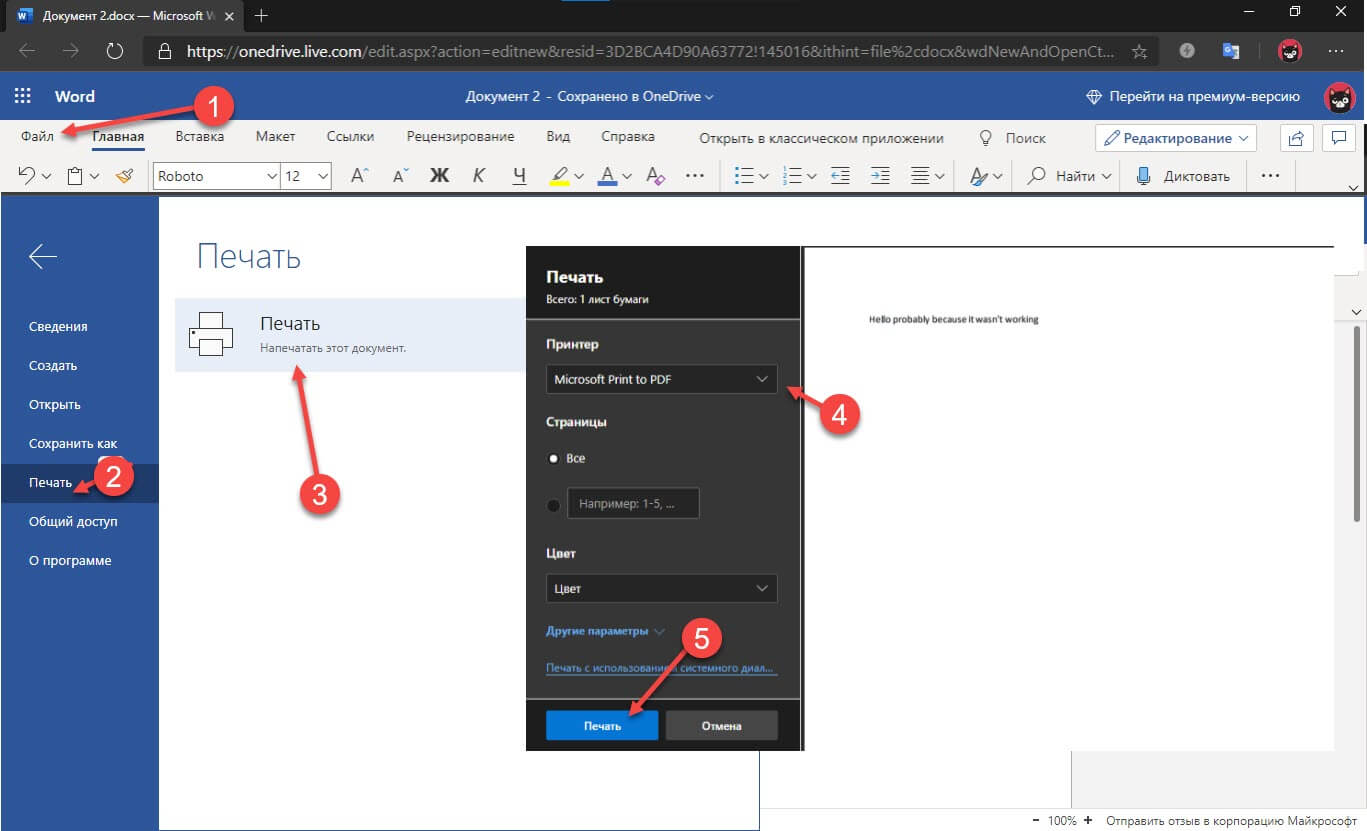Open the Справка tab
This screenshot has height=831, width=1367.
click(628, 137)
